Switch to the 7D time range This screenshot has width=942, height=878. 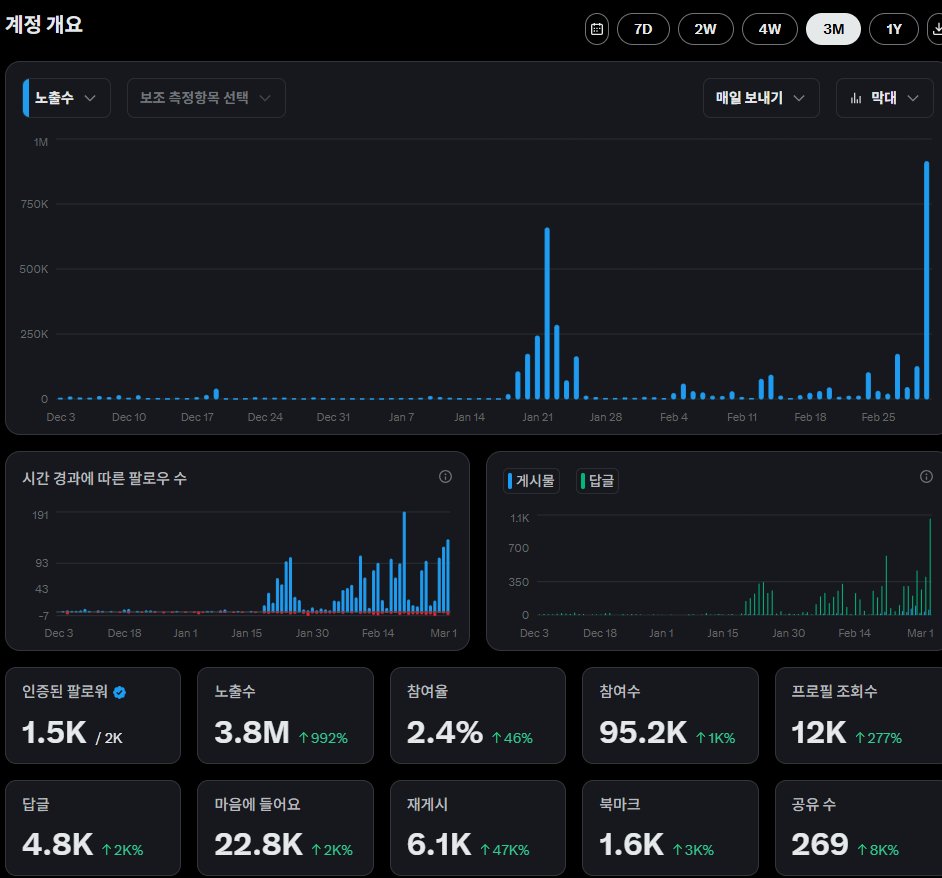pyautogui.click(x=643, y=29)
